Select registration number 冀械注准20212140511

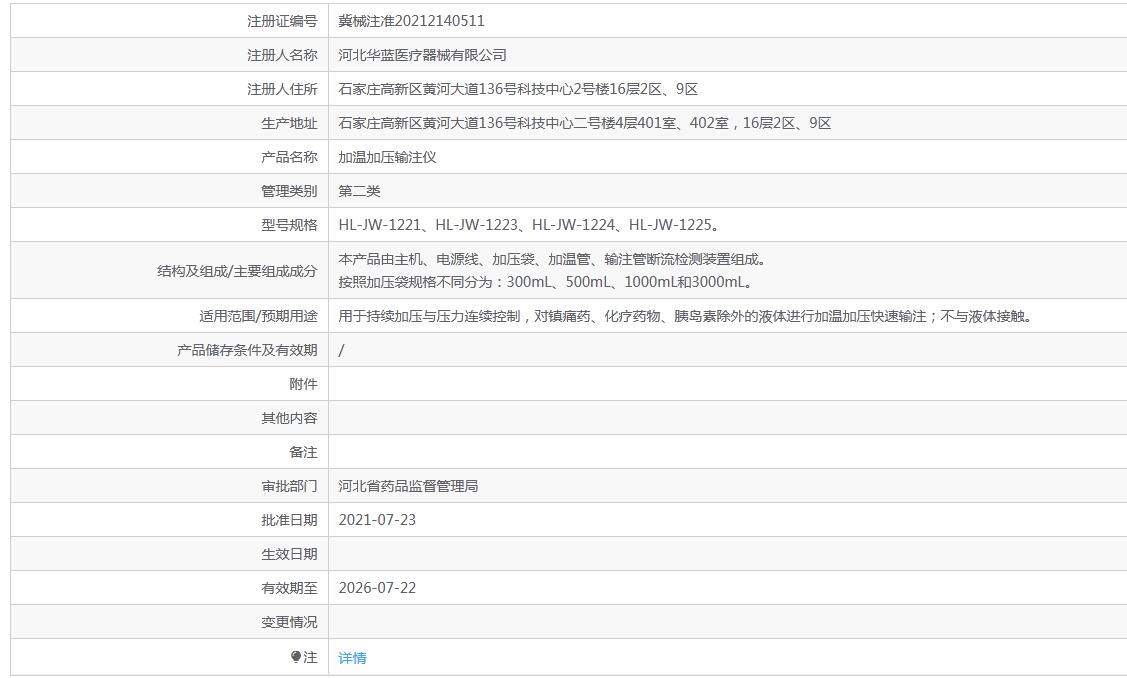coord(411,21)
